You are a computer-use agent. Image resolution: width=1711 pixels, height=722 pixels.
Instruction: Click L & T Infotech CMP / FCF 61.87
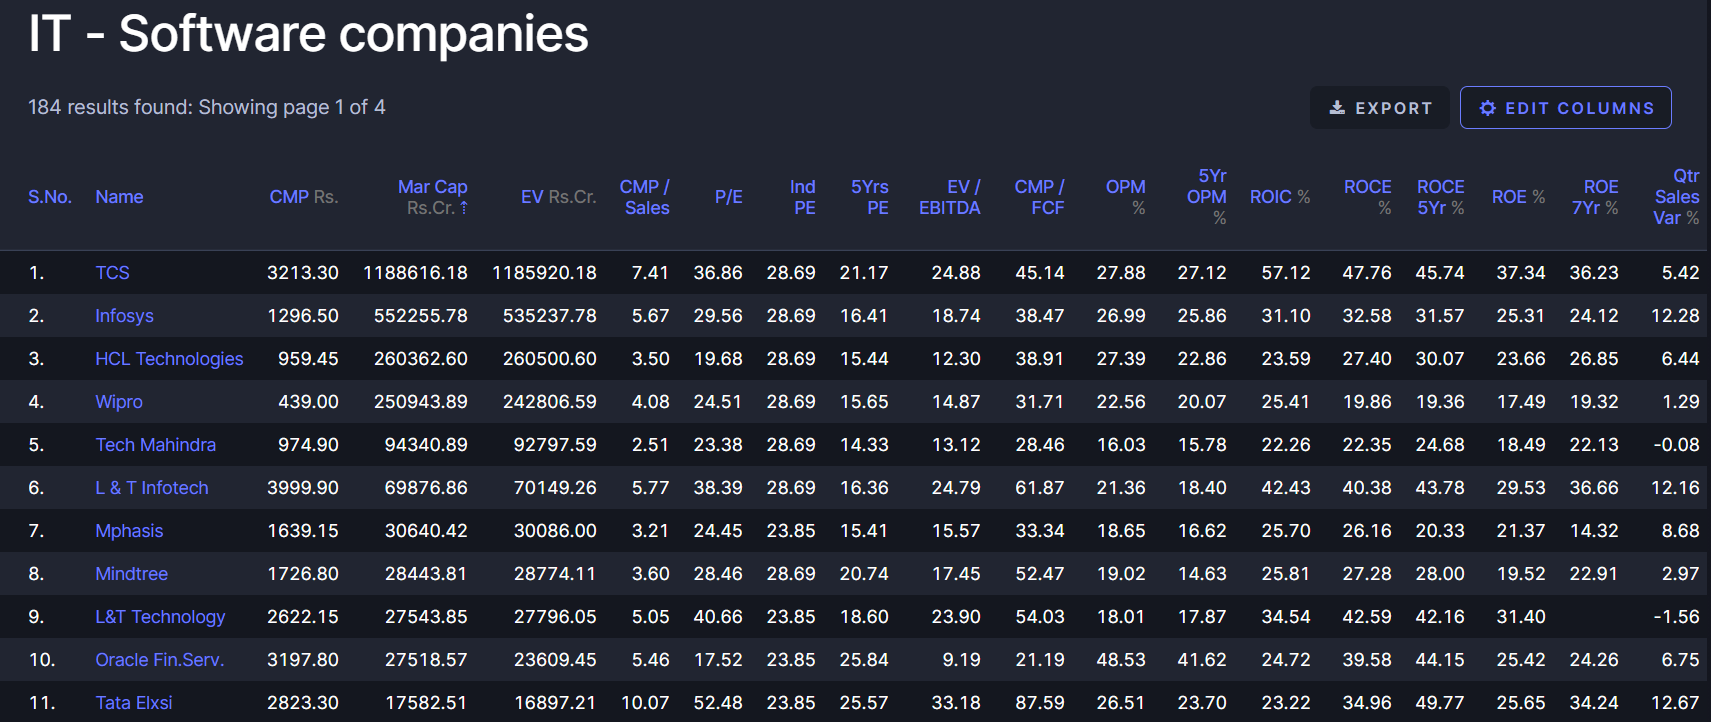point(1040,488)
